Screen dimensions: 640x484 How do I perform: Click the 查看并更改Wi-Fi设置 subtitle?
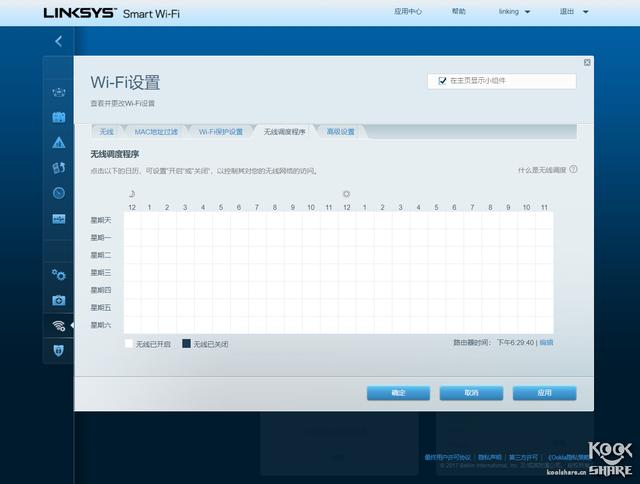click(122, 103)
